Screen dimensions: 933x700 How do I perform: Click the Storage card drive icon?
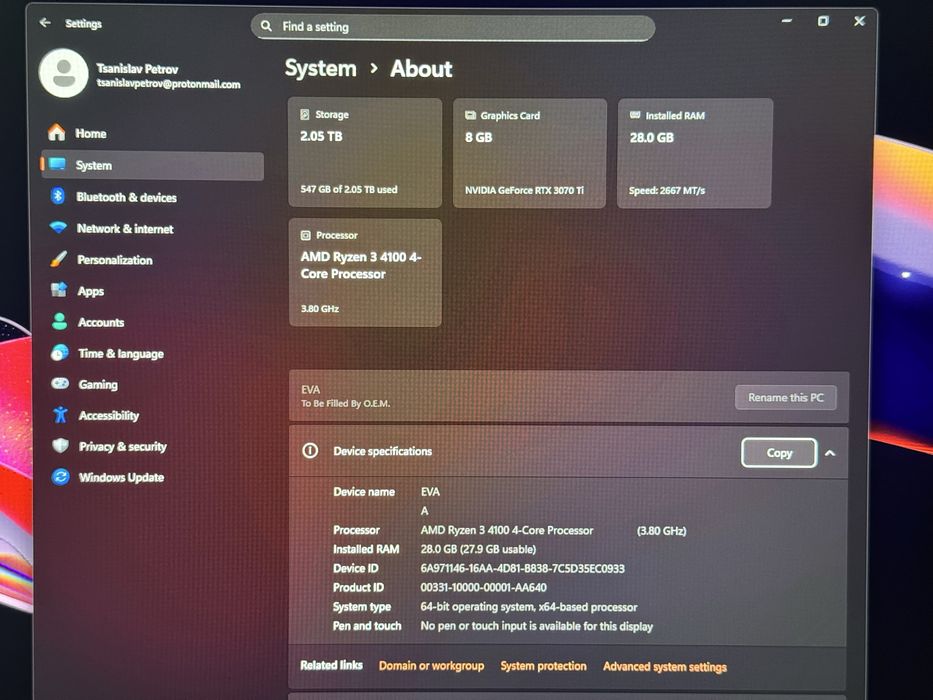[305, 114]
